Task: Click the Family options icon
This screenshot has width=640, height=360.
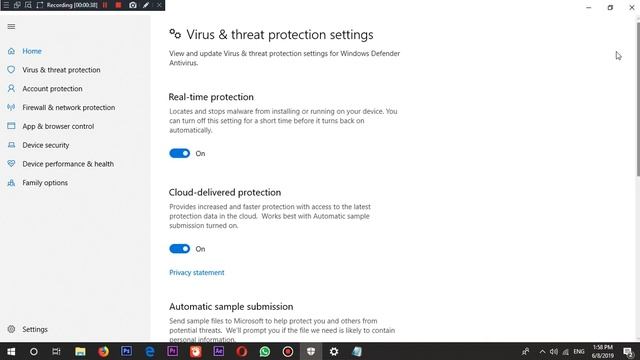Action: (x=11, y=183)
